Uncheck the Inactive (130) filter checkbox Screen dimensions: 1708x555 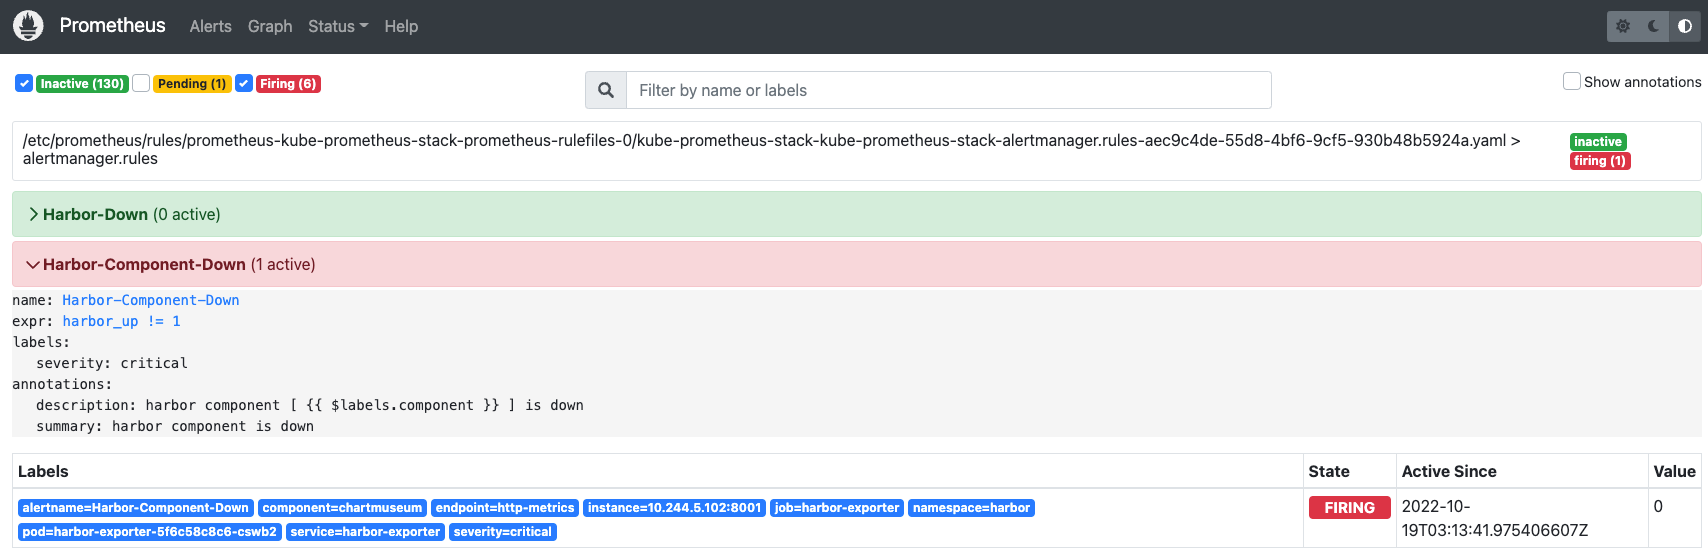tap(24, 83)
